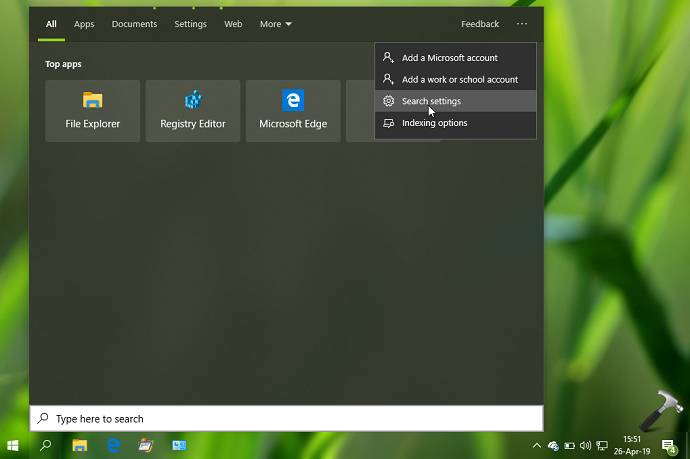Viewport: 690px width, 459px height.
Task: Check the battery status tray icon
Action: (569, 446)
